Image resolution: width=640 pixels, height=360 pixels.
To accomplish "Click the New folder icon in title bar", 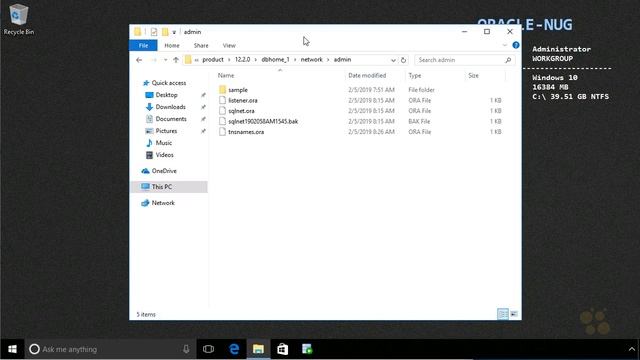I will (x=165, y=32).
